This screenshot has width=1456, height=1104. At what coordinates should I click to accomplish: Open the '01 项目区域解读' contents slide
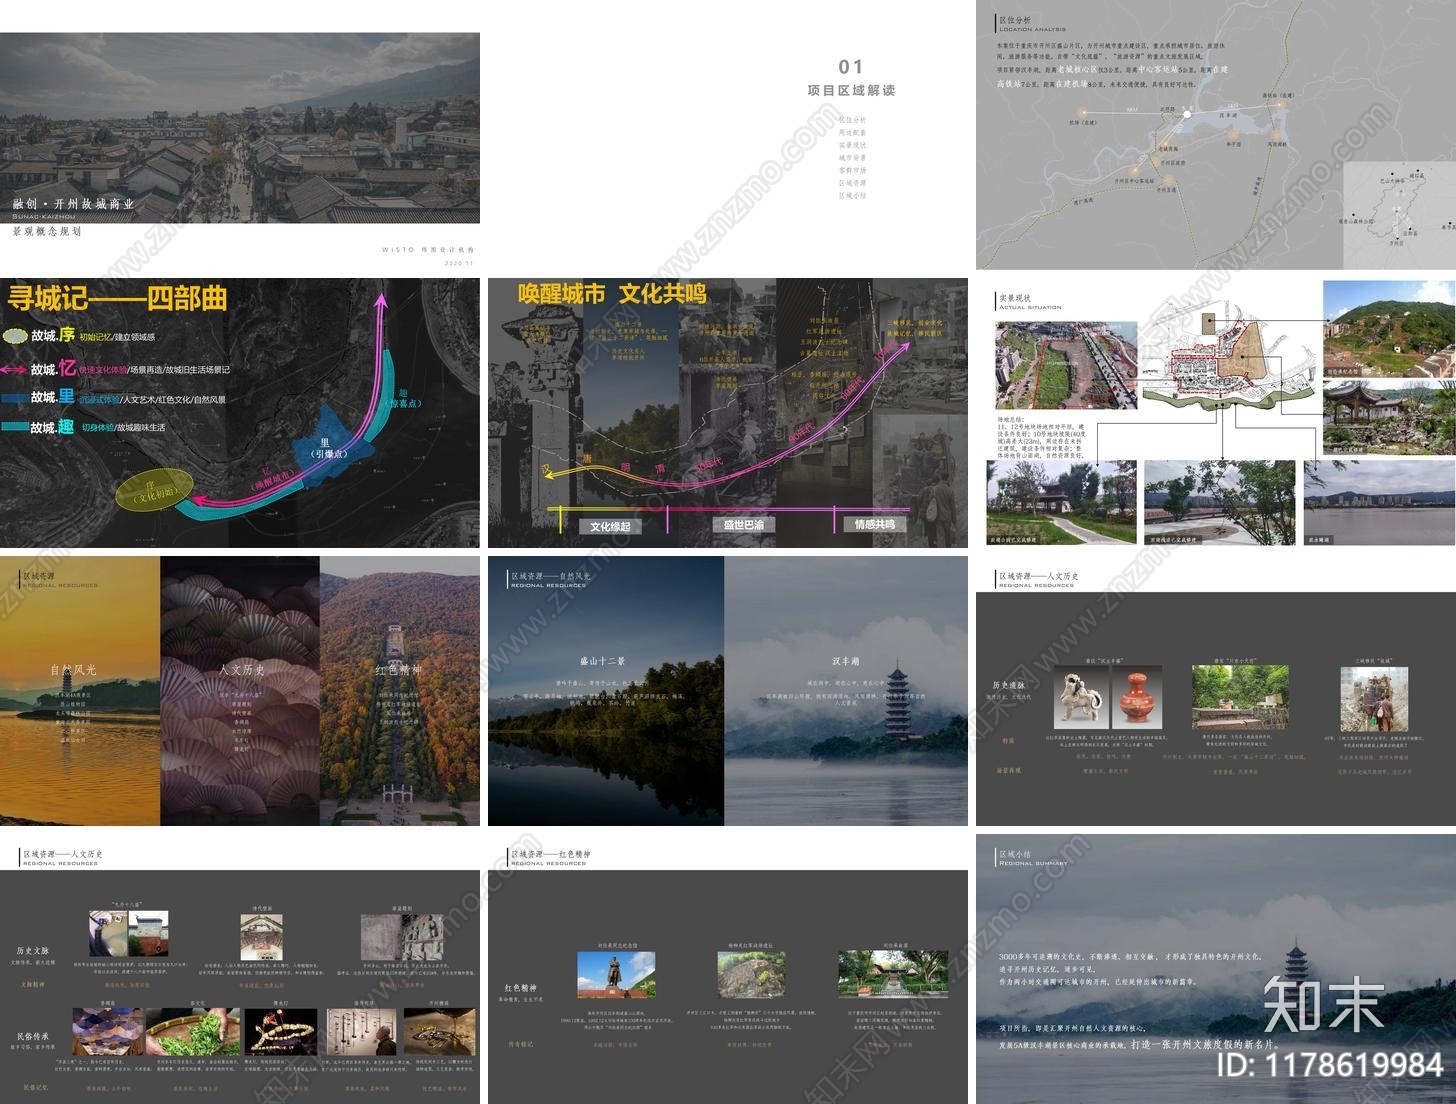tap(728, 135)
